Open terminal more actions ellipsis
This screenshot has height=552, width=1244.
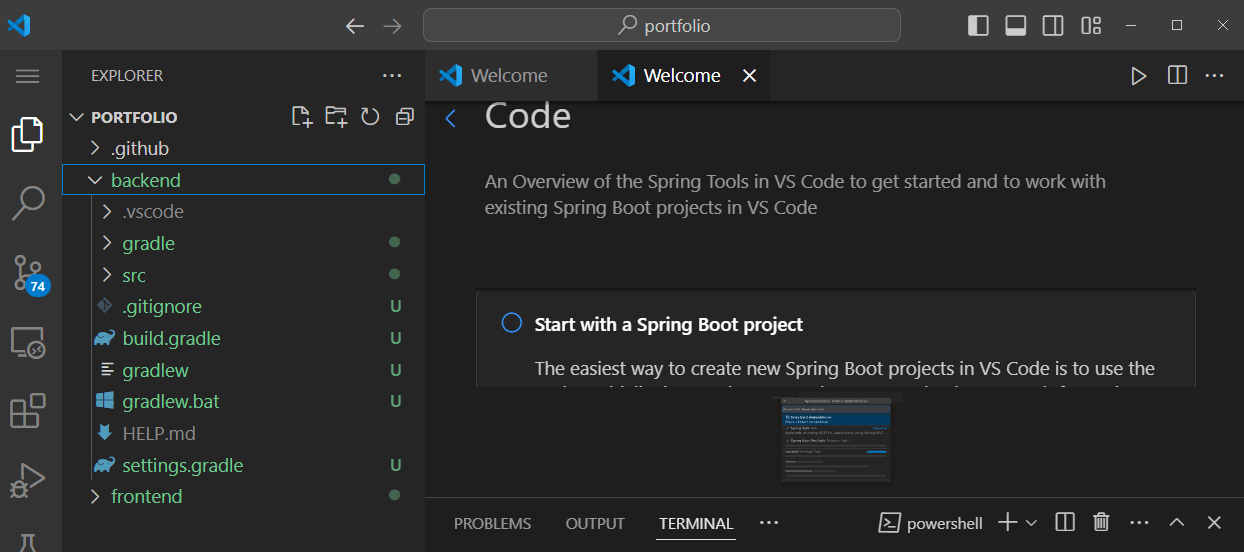coord(1139,522)
